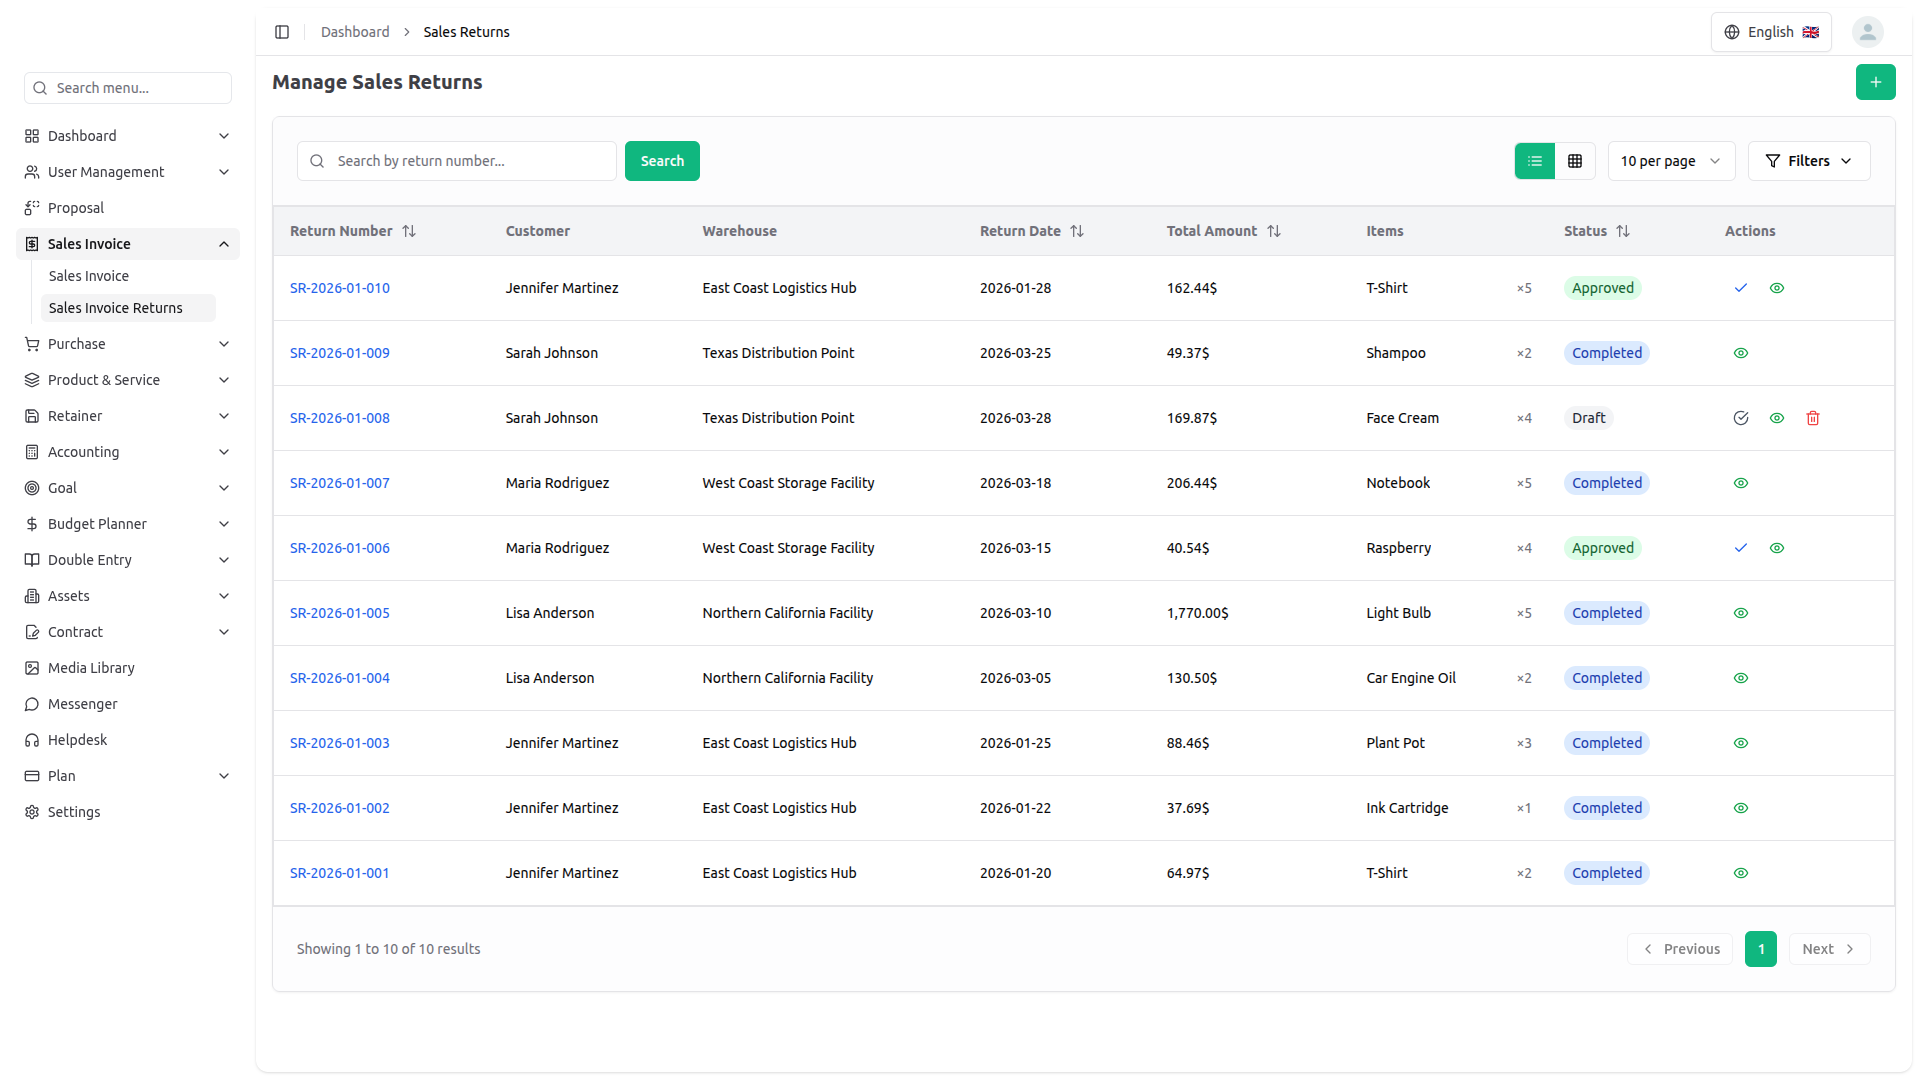Click checkmark icon for SR-2026-01-010

[1740, 288]
